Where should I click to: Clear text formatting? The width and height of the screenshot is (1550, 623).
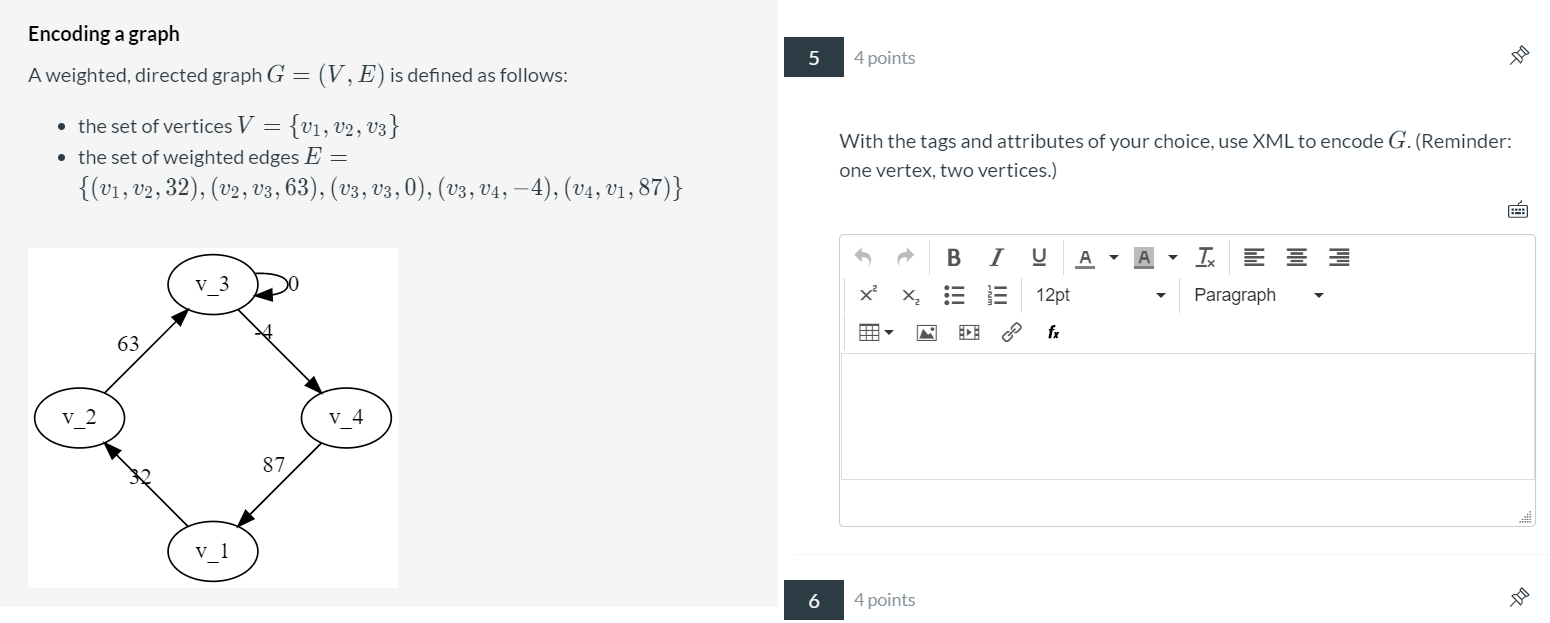(x=1205, y=257)
